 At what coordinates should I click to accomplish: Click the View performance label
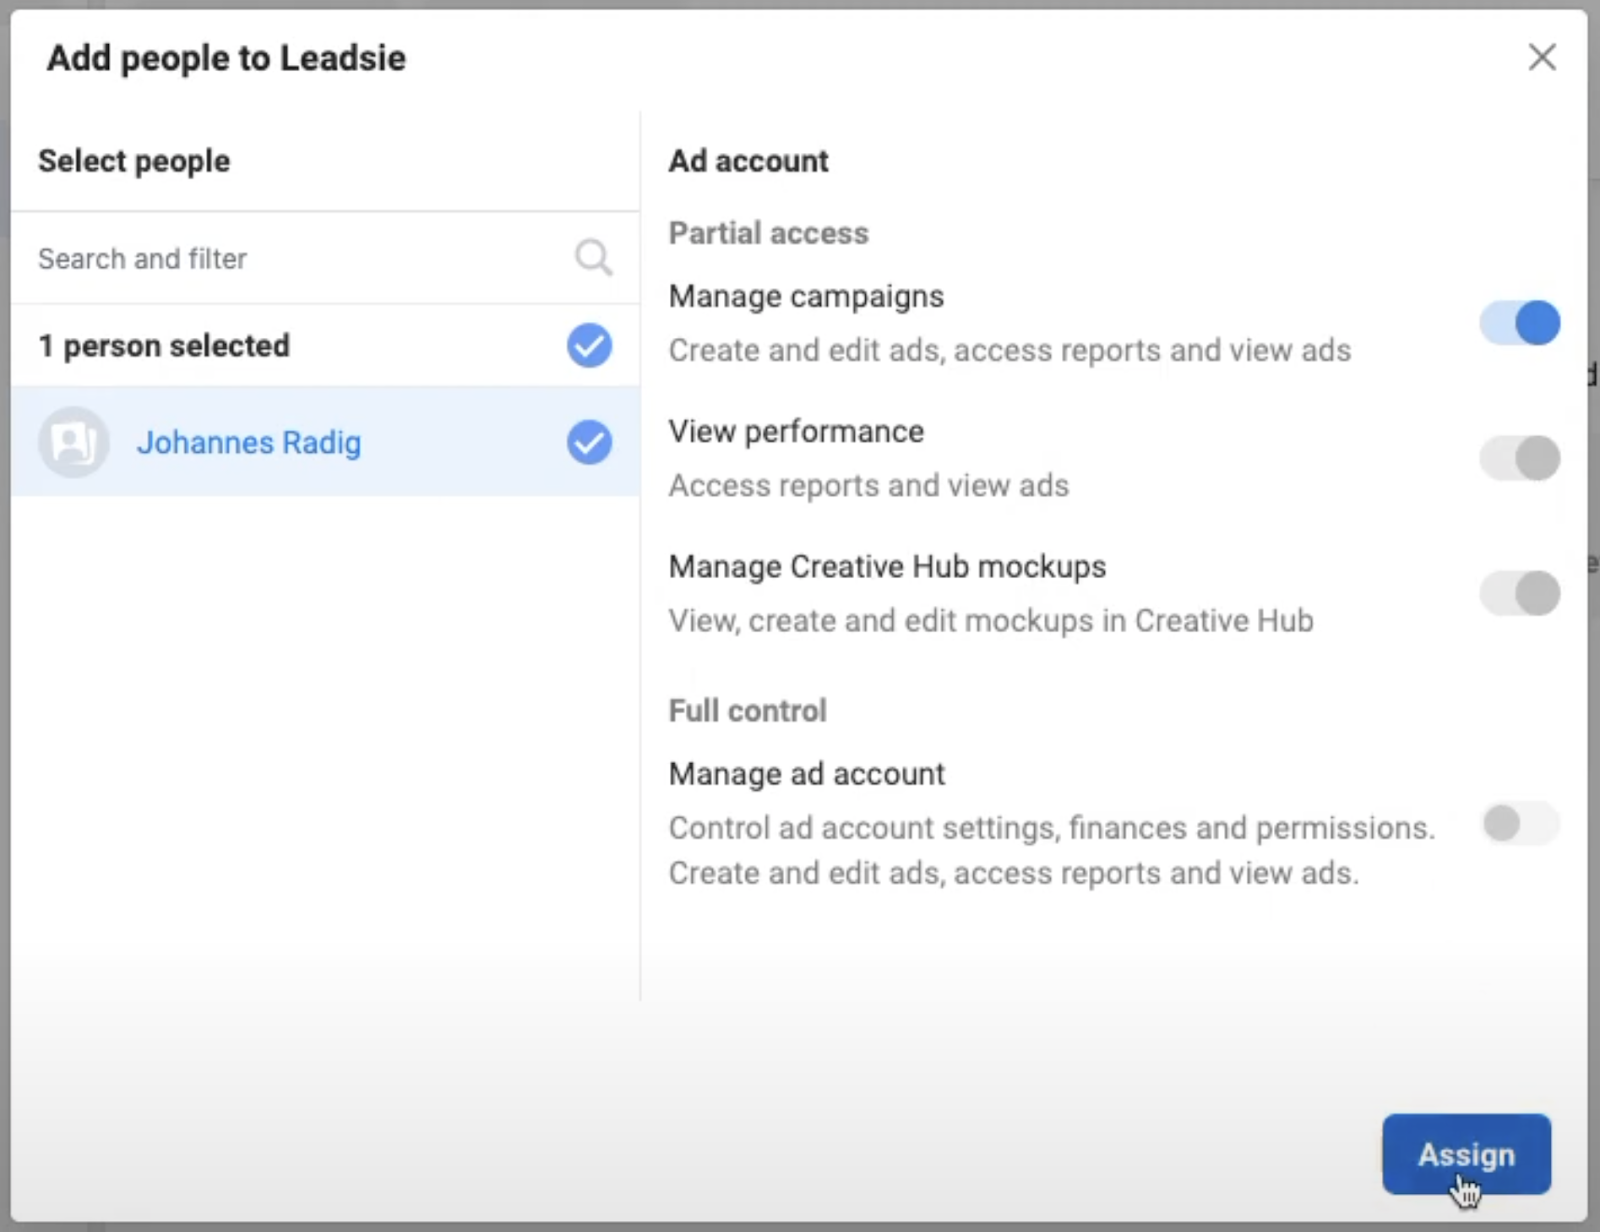pyautogui.click(x=796, y=432)
